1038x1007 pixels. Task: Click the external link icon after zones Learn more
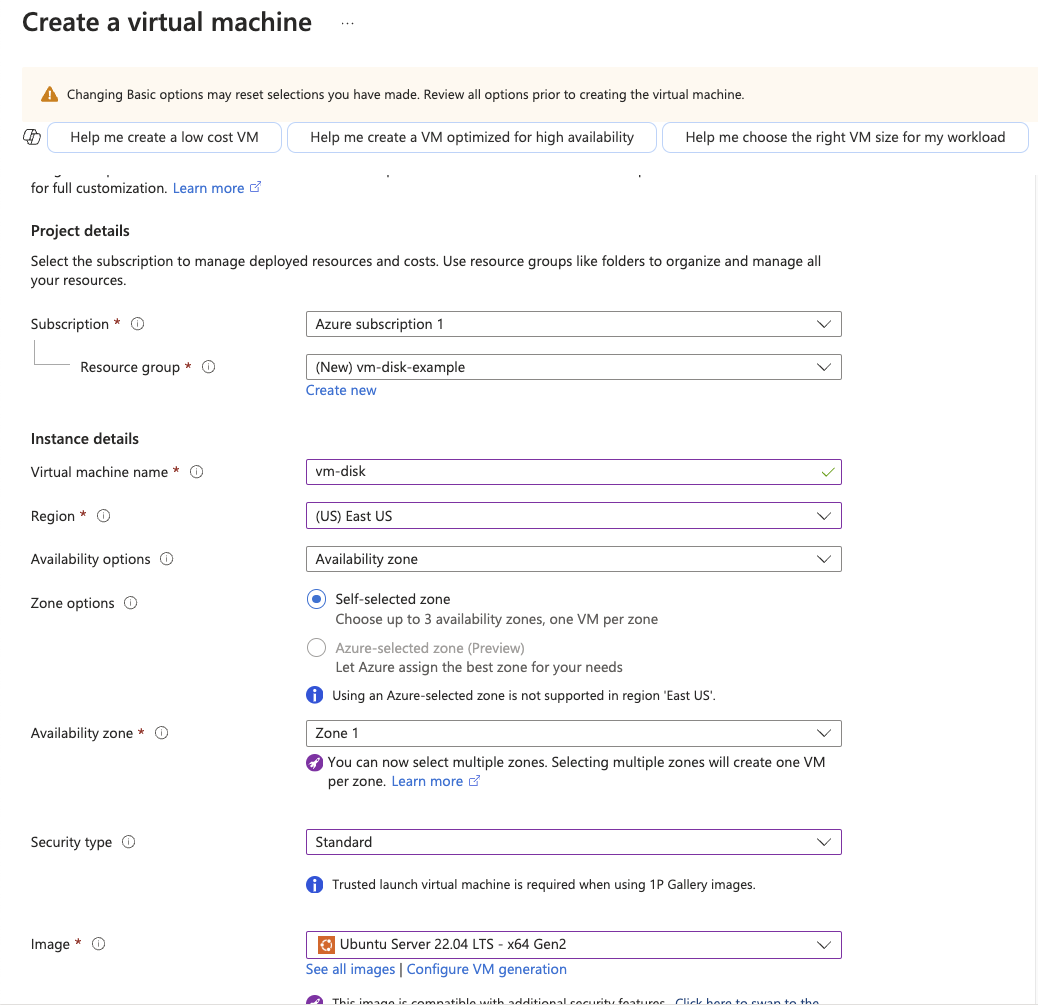click(x=474, y=781)
